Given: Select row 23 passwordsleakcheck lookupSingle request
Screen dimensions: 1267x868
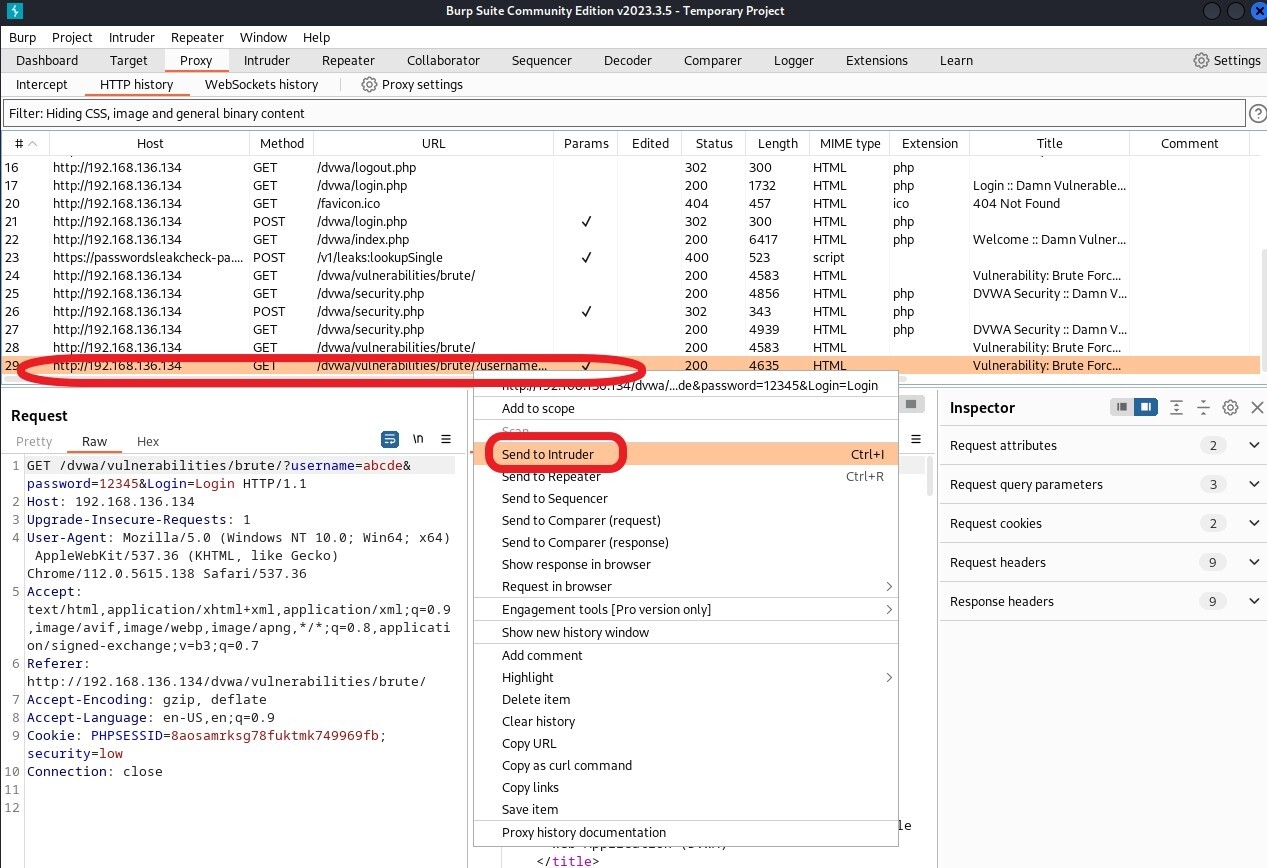Looking at the screenshot, I should (630, 257).
